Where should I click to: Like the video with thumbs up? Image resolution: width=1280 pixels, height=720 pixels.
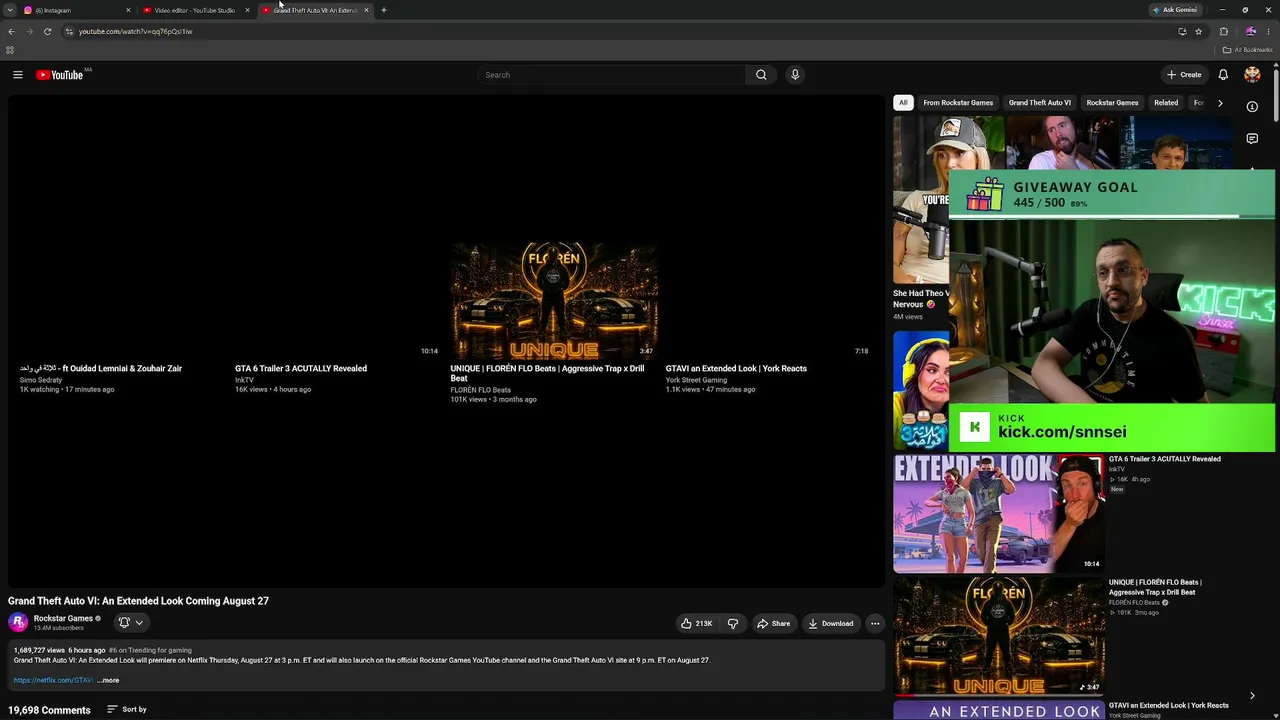[x=696, y=623]
